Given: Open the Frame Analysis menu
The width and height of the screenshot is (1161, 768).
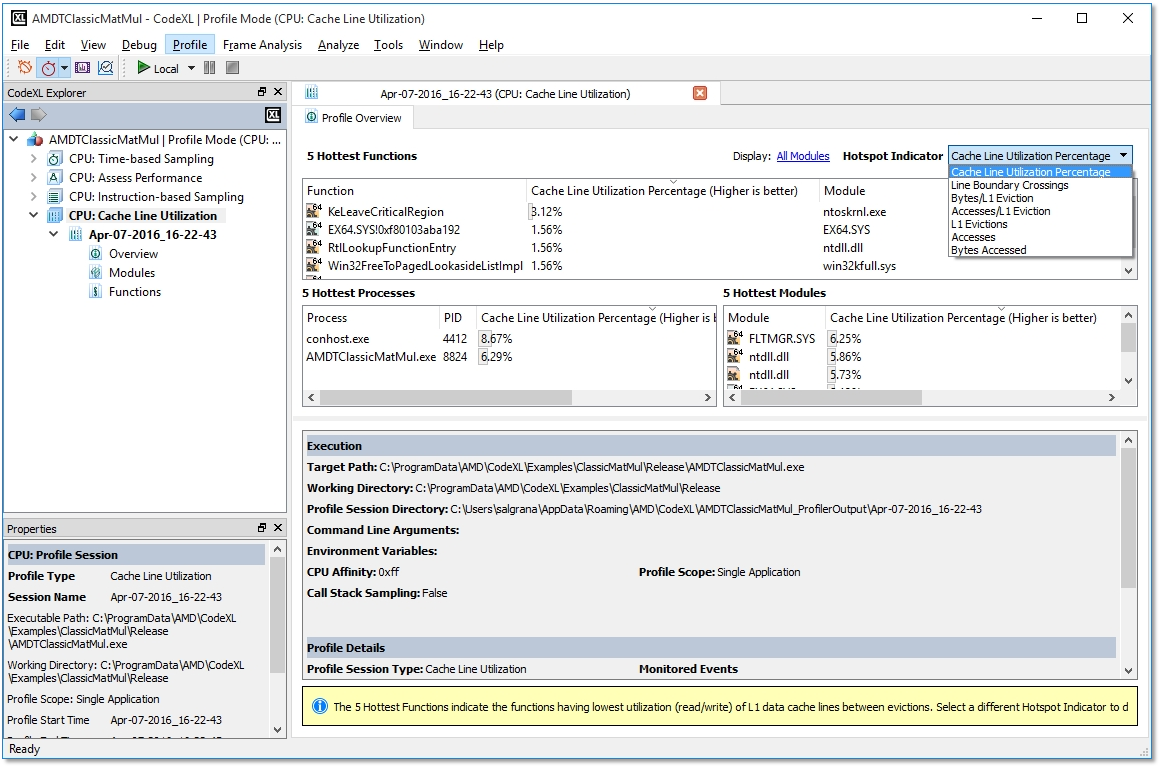Looking at the screenshot, I should coord(262,44).
